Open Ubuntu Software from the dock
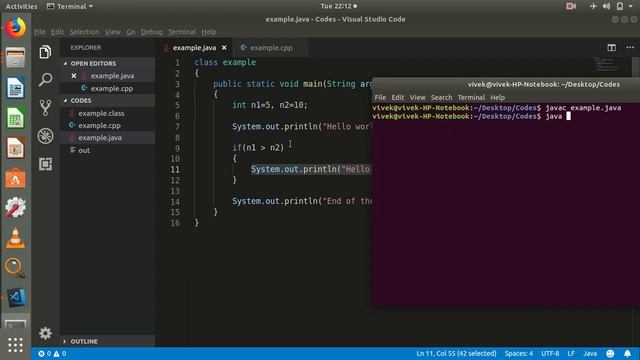Image resolution: width=640 pixels, height=360 pixels. [15, 178]
